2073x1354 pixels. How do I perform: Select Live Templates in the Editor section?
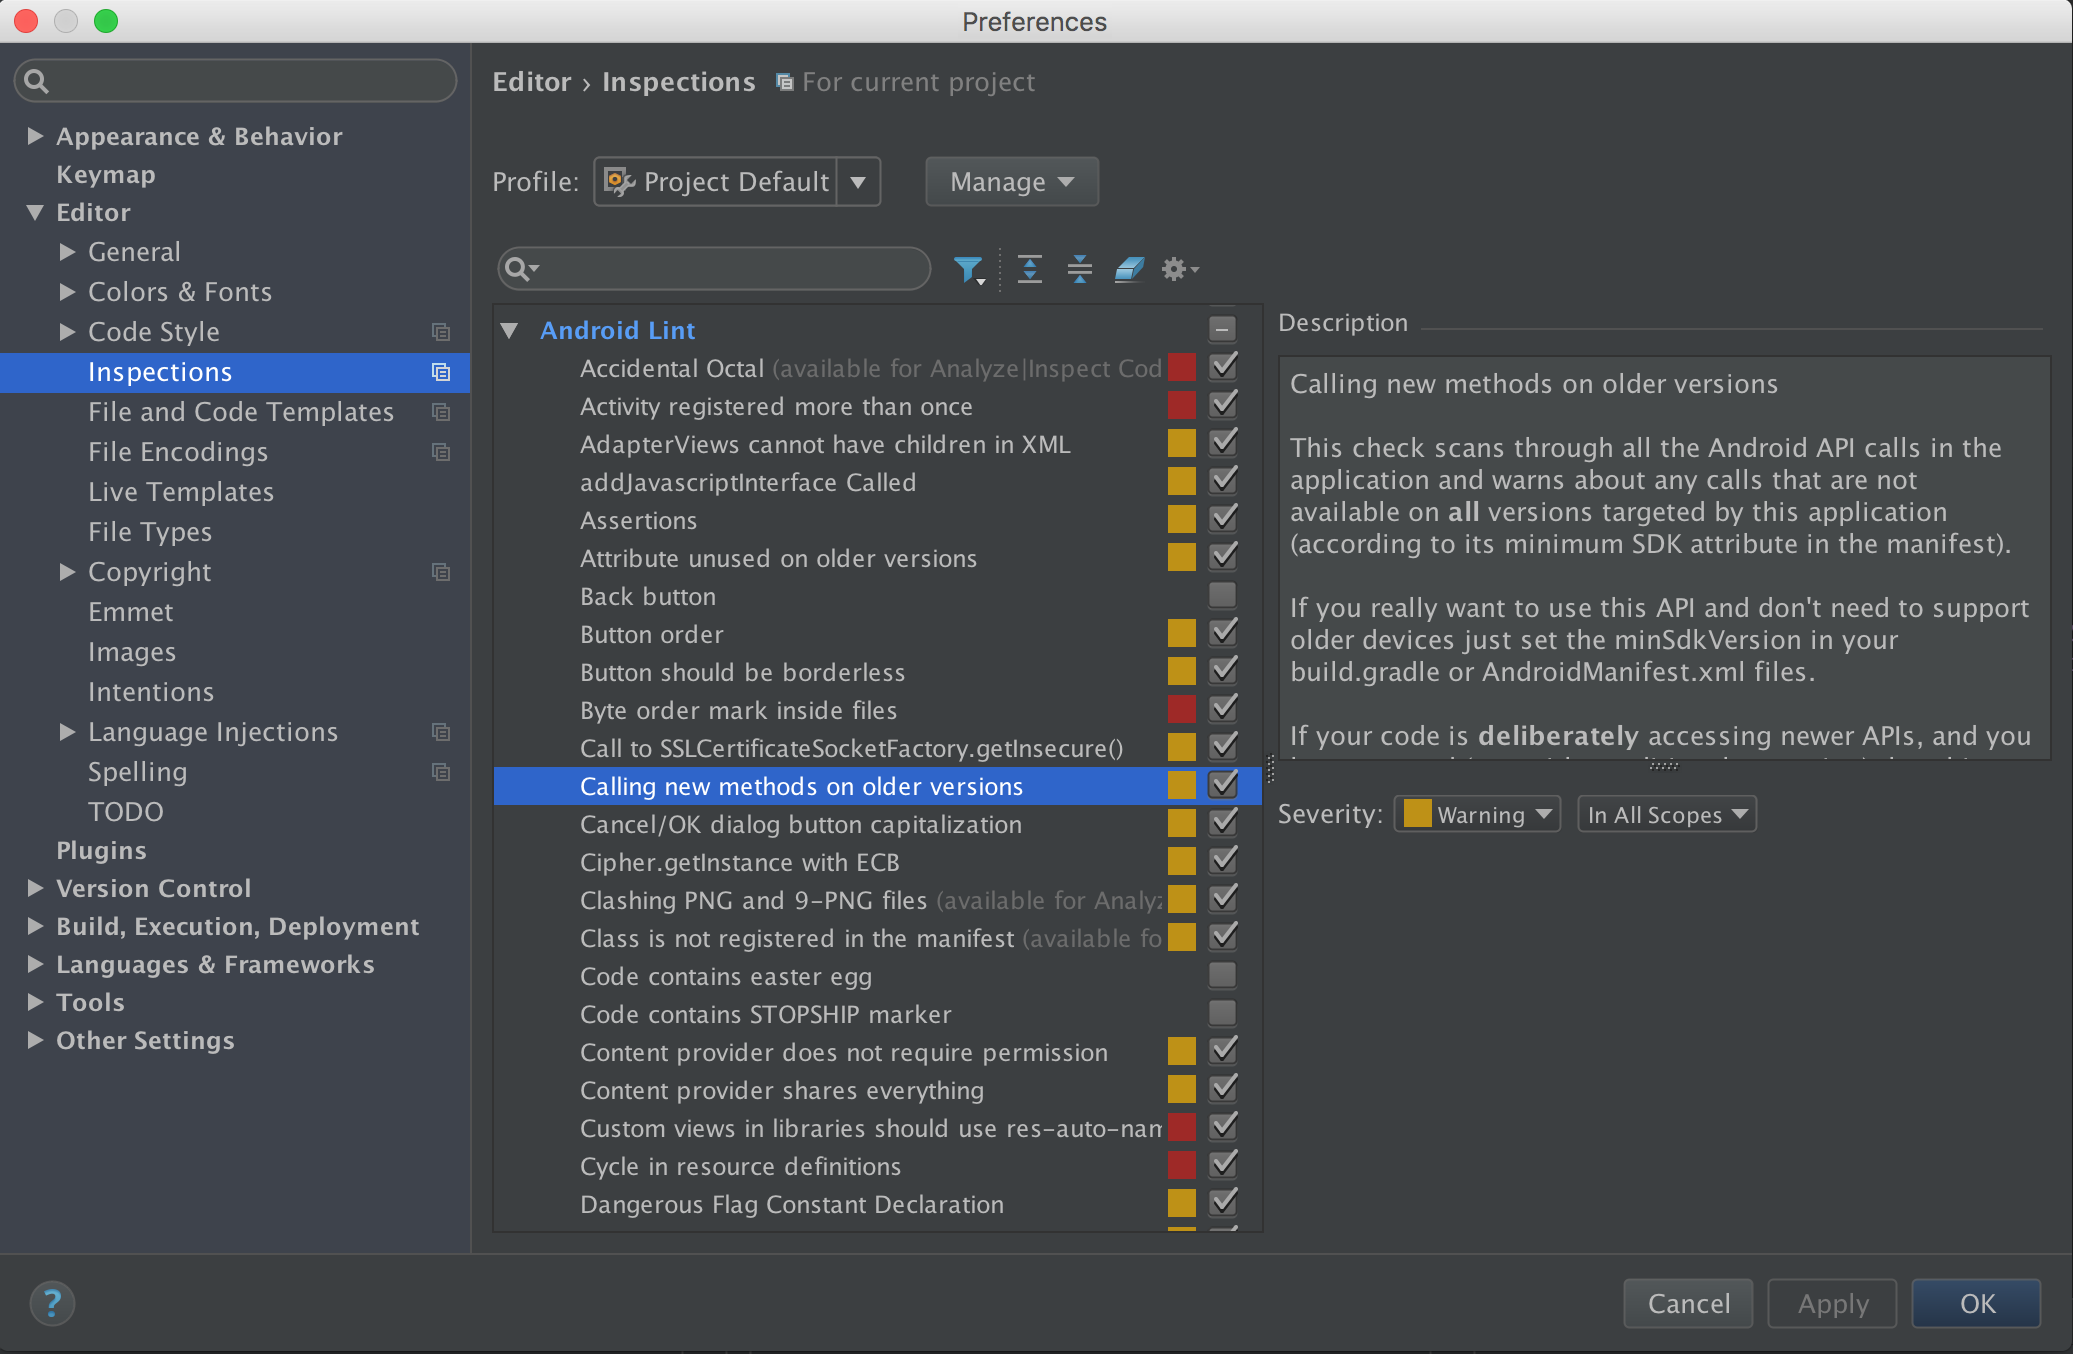tap(181, 492)
